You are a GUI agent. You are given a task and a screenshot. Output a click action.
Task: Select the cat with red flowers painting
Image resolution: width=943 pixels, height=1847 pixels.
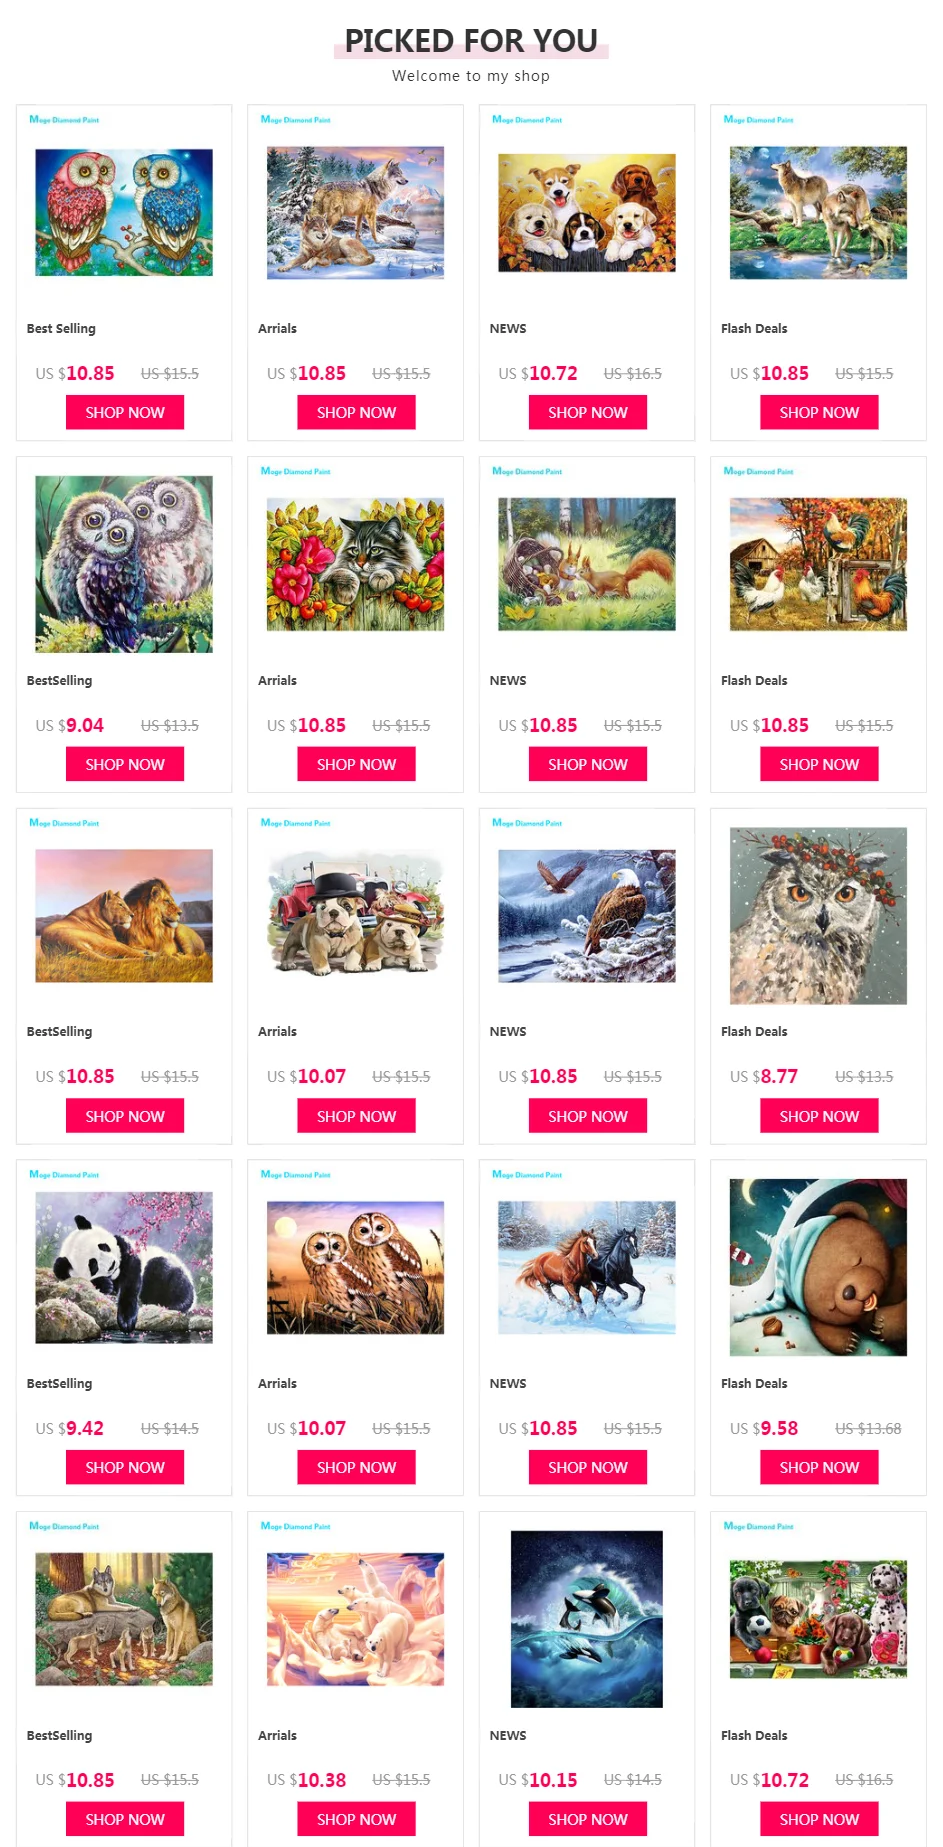click(x=355, y=564)
